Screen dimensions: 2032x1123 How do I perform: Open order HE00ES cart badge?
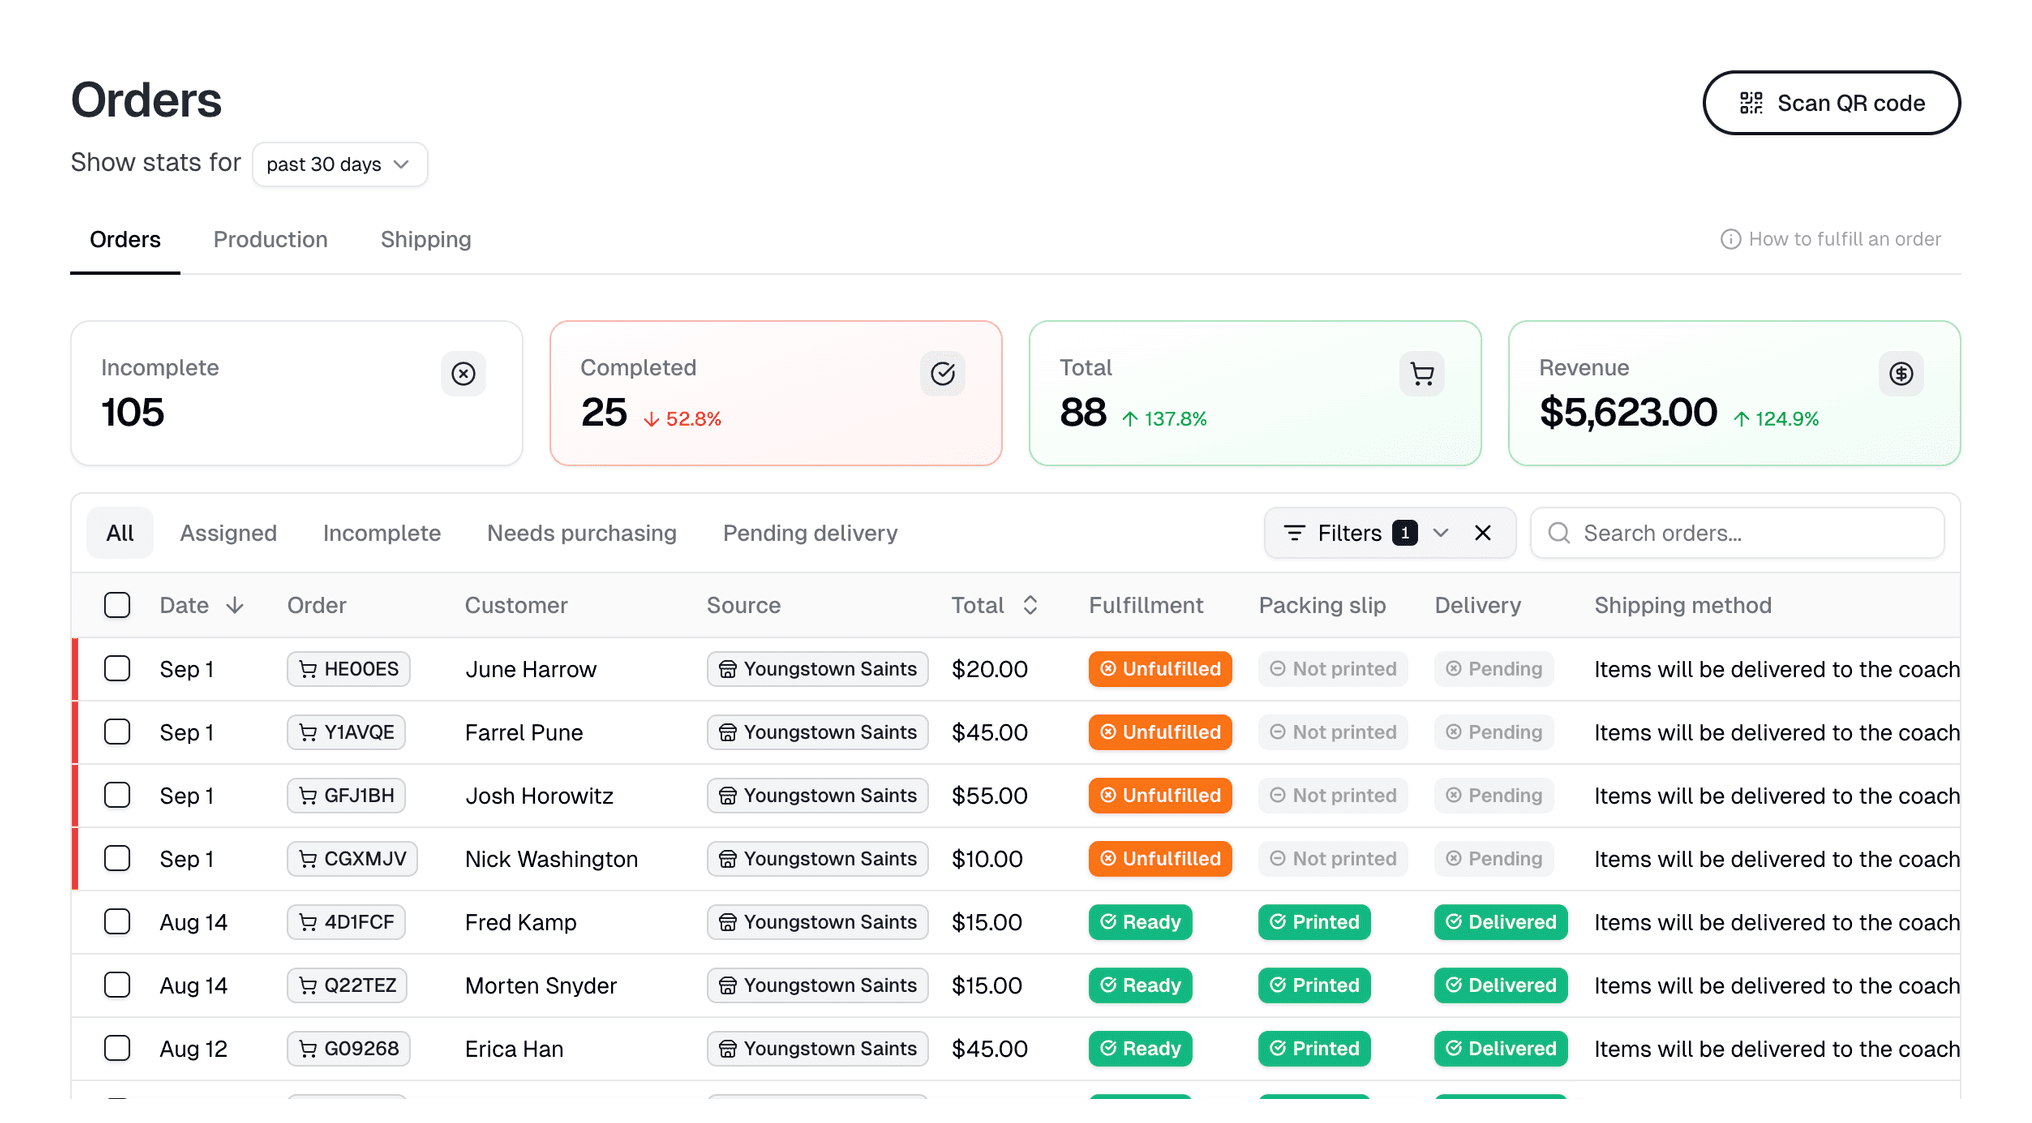coord(348,669)
